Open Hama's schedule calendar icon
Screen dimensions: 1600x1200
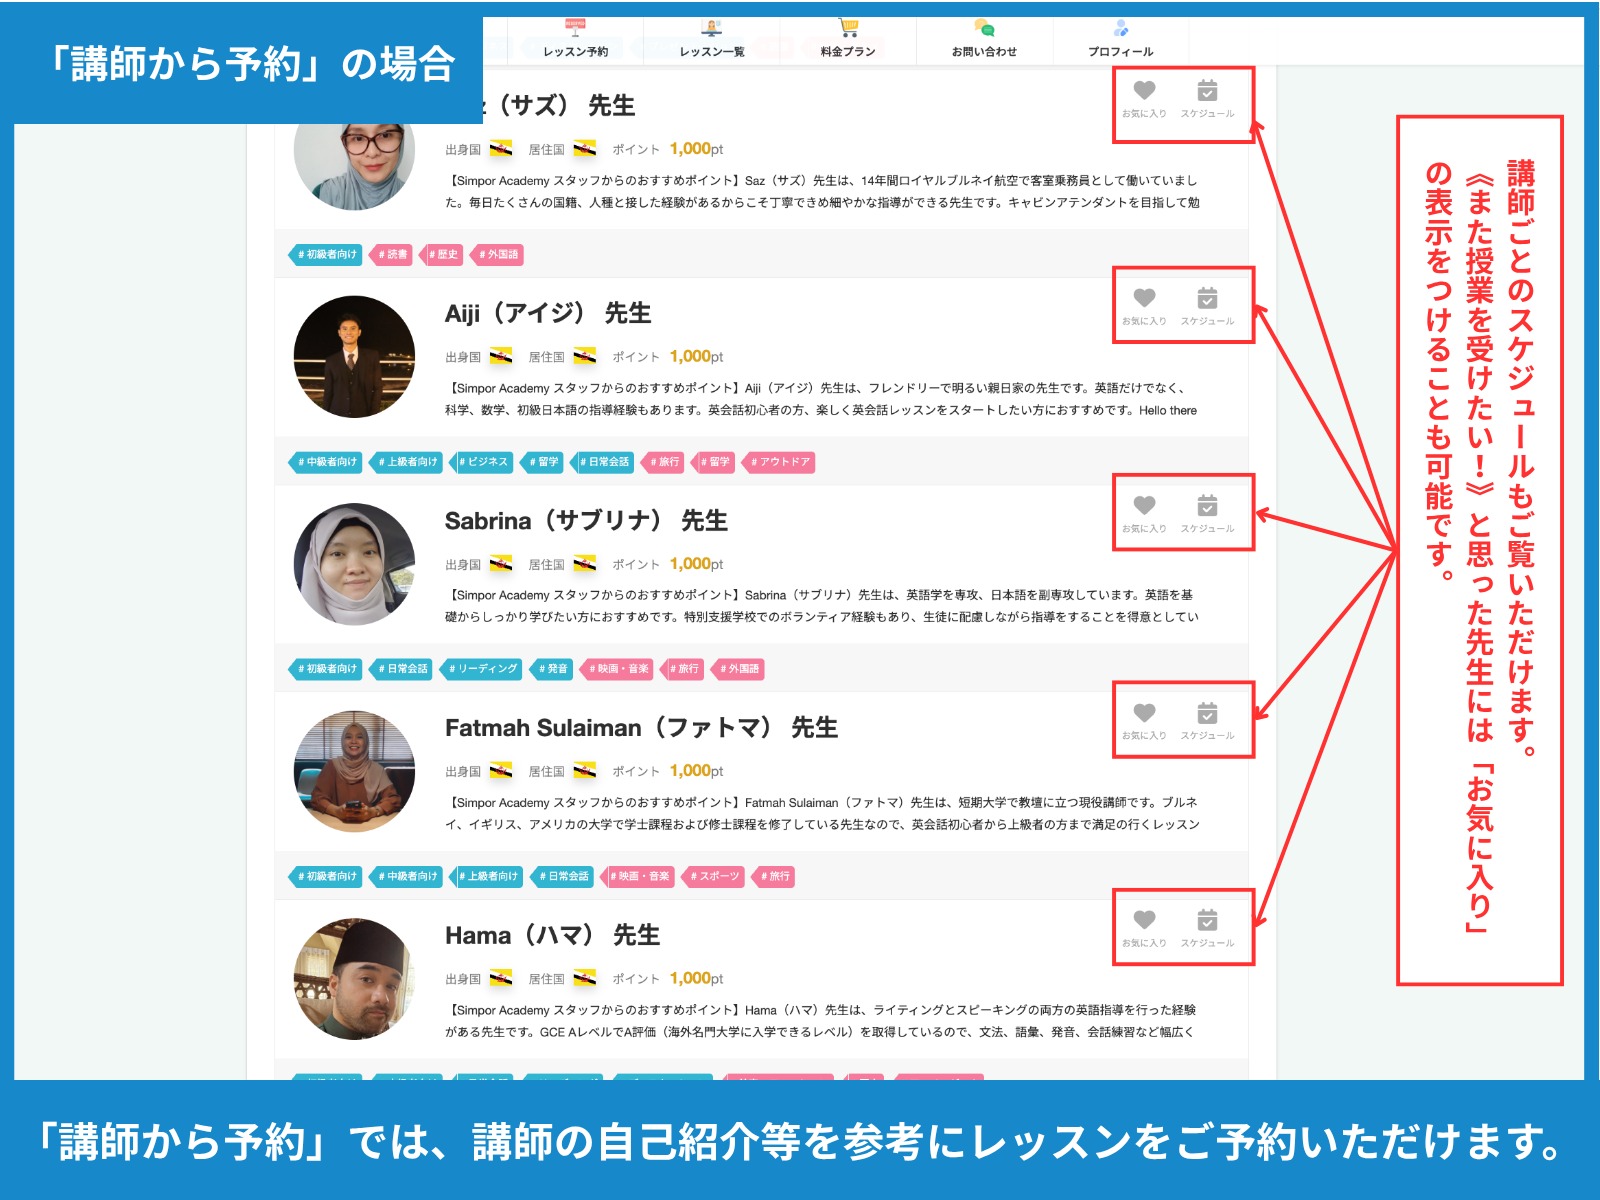click(1207, 928)
